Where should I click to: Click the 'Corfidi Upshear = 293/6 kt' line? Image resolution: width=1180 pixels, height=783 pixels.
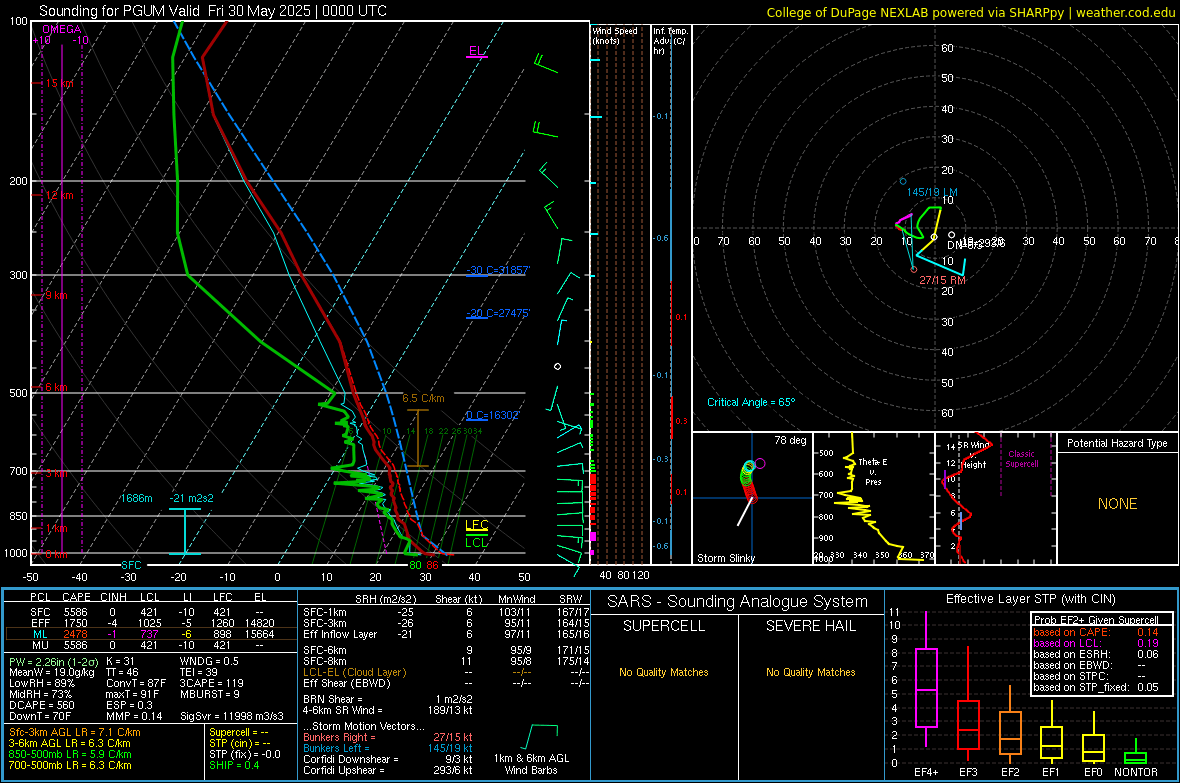388,770
